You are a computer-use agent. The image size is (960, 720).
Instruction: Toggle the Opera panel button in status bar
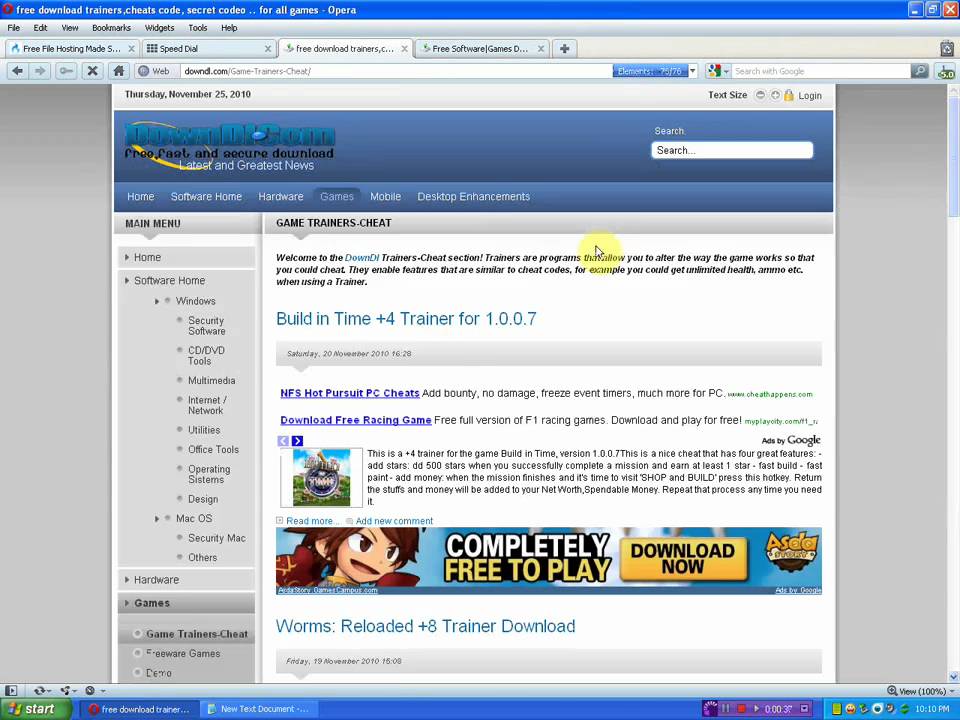[x=10, y=691]
